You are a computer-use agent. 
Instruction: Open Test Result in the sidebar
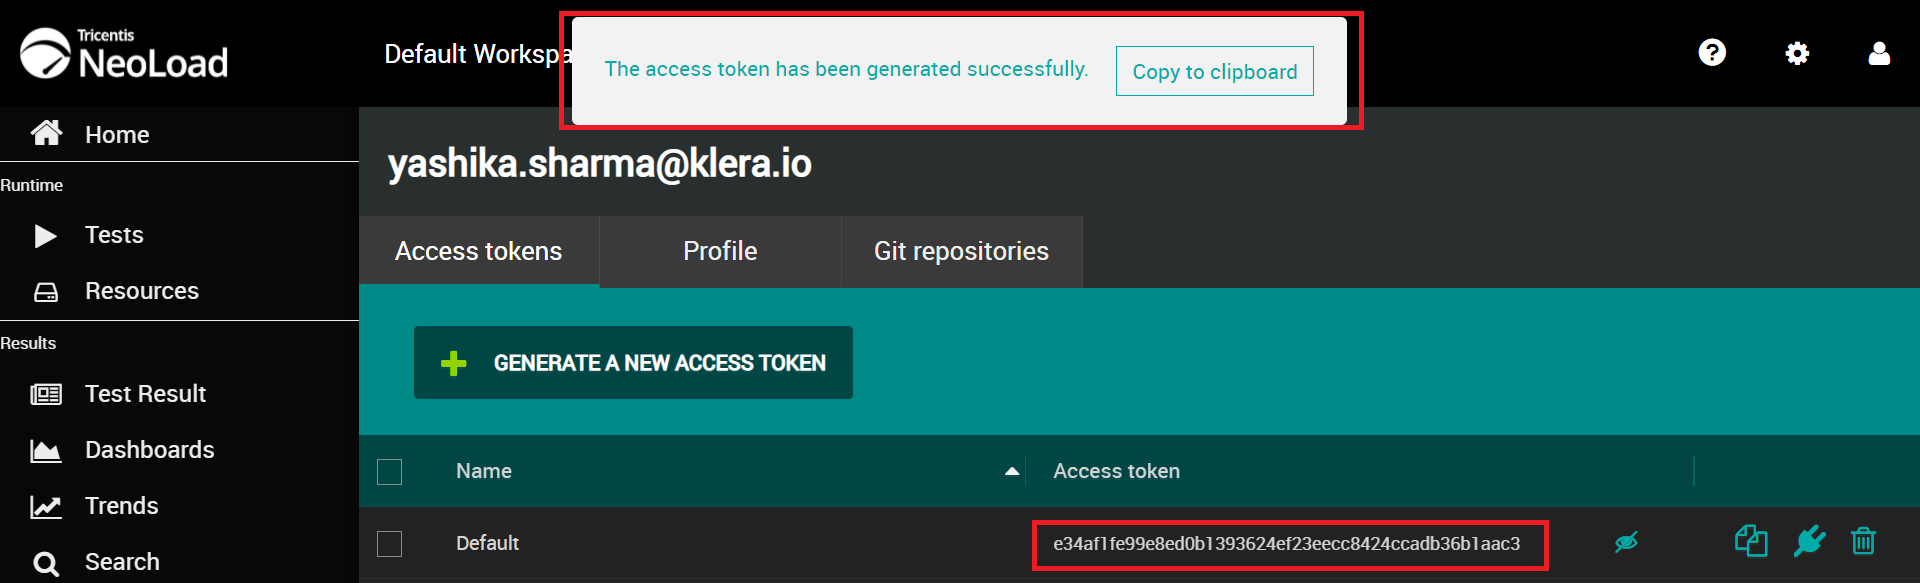point(145,394)
